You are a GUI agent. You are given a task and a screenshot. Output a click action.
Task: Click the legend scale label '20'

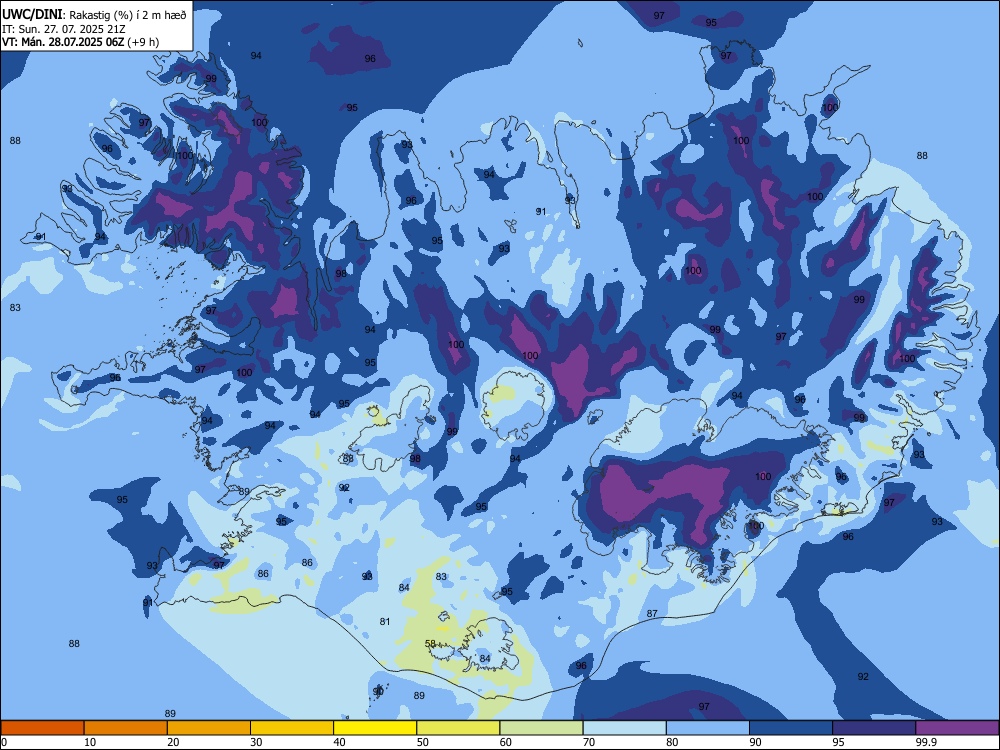tap(173, 742)
